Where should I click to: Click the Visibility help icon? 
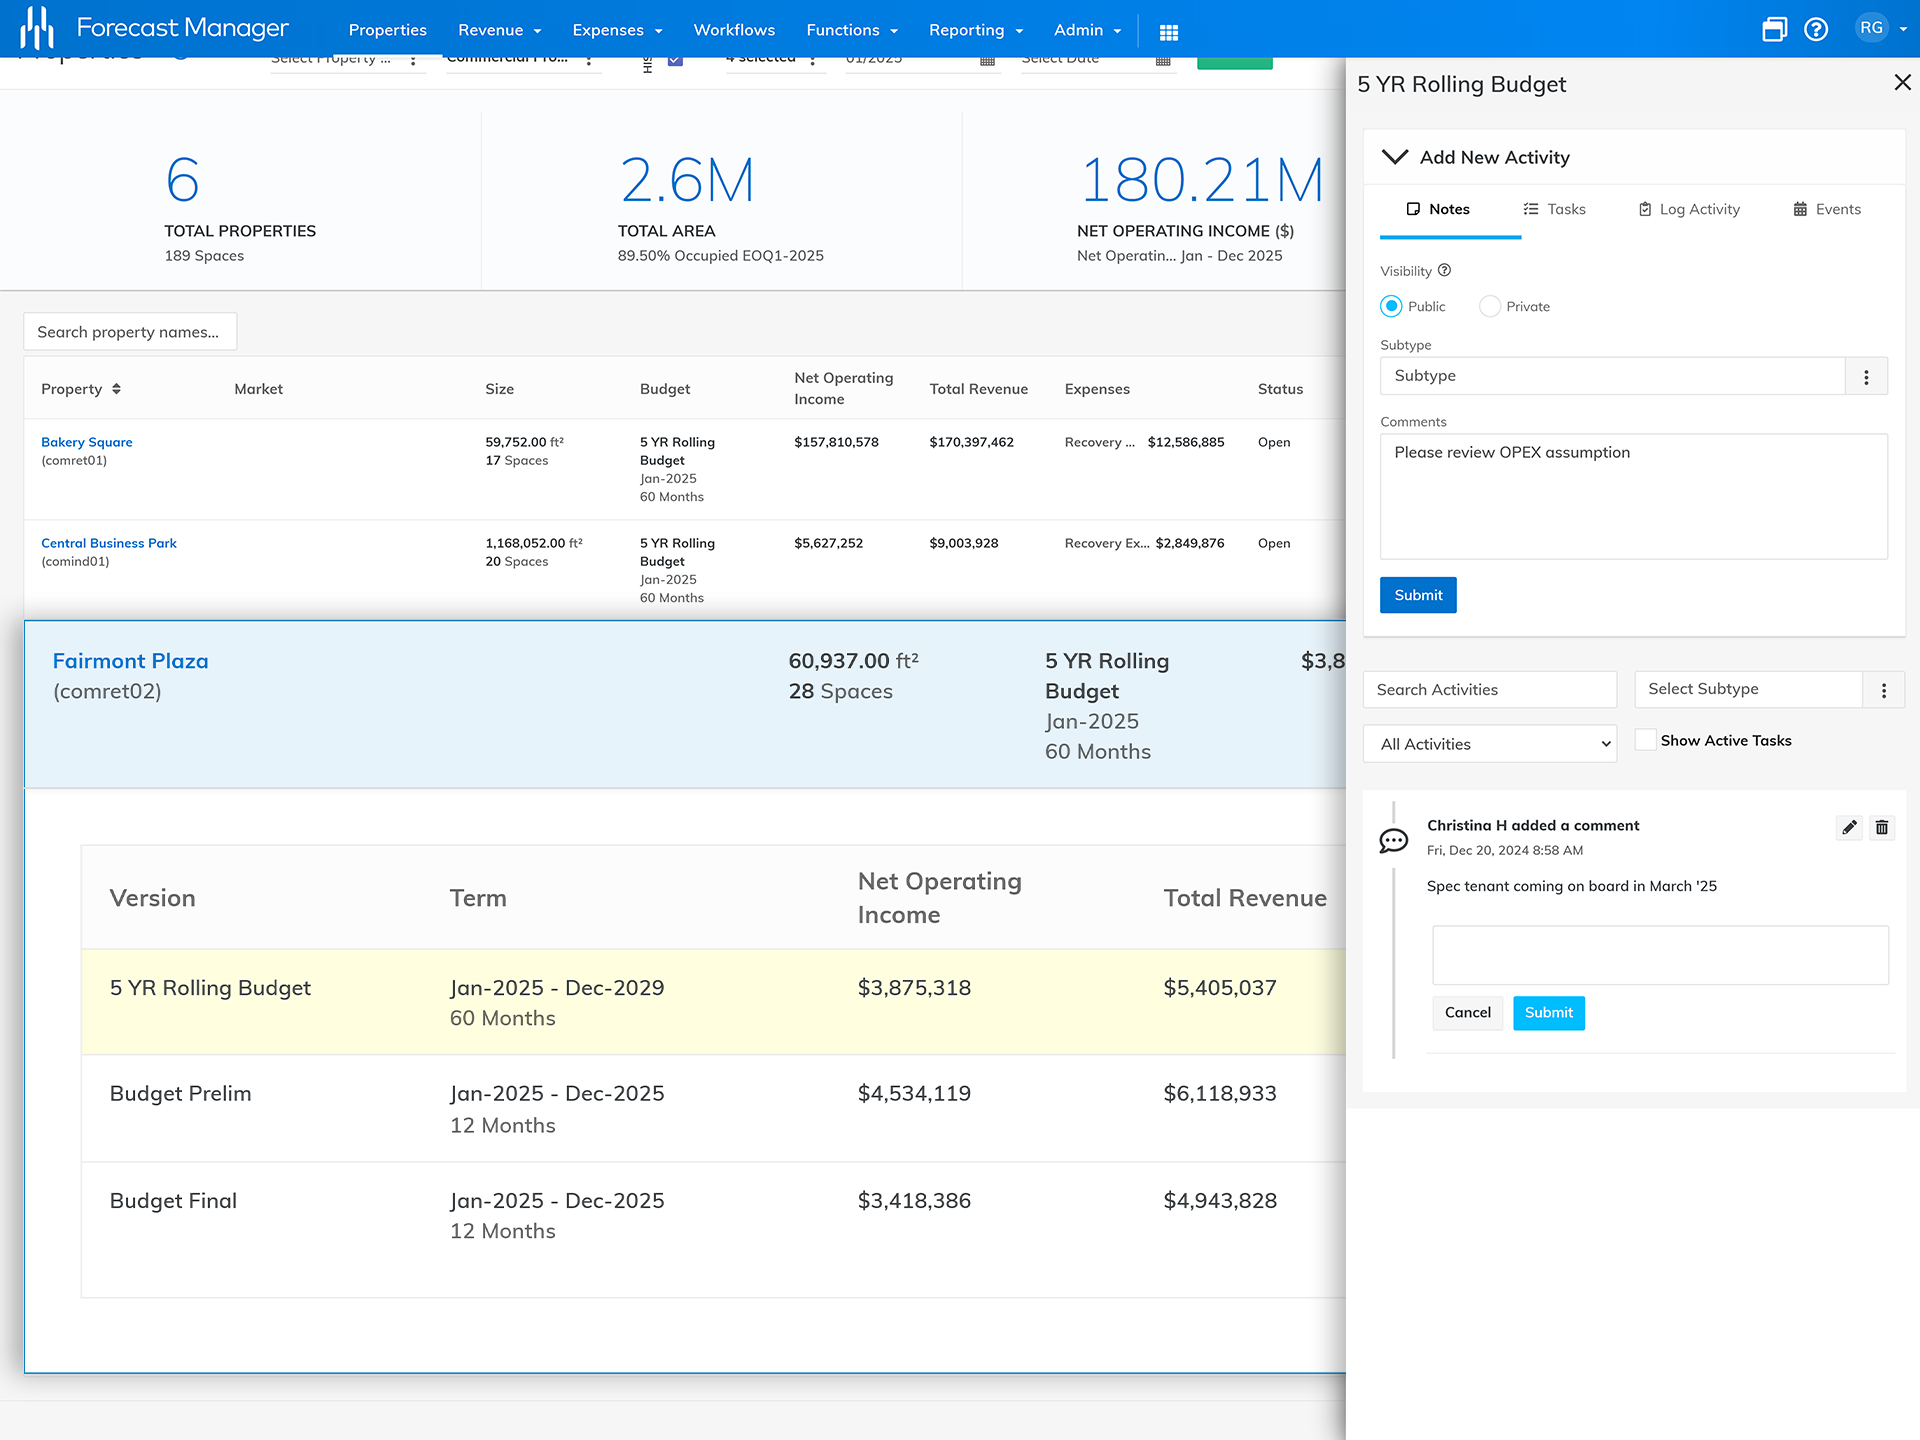[1445, 270]
